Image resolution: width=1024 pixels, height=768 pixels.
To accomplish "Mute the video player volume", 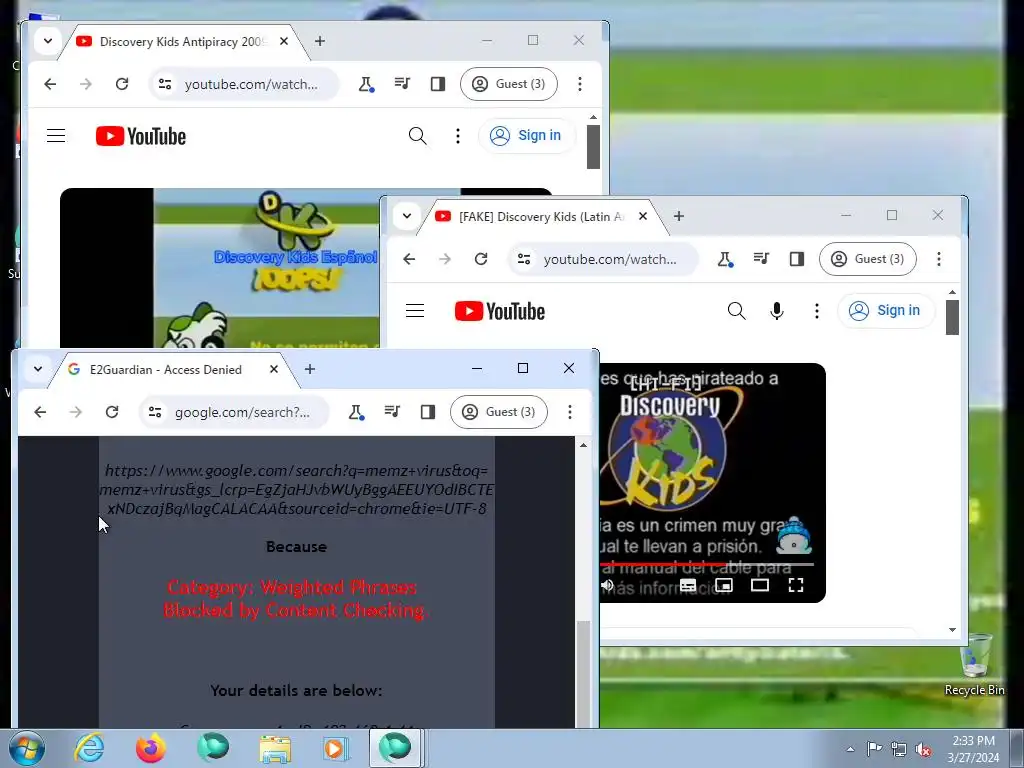I will [607, 585].
